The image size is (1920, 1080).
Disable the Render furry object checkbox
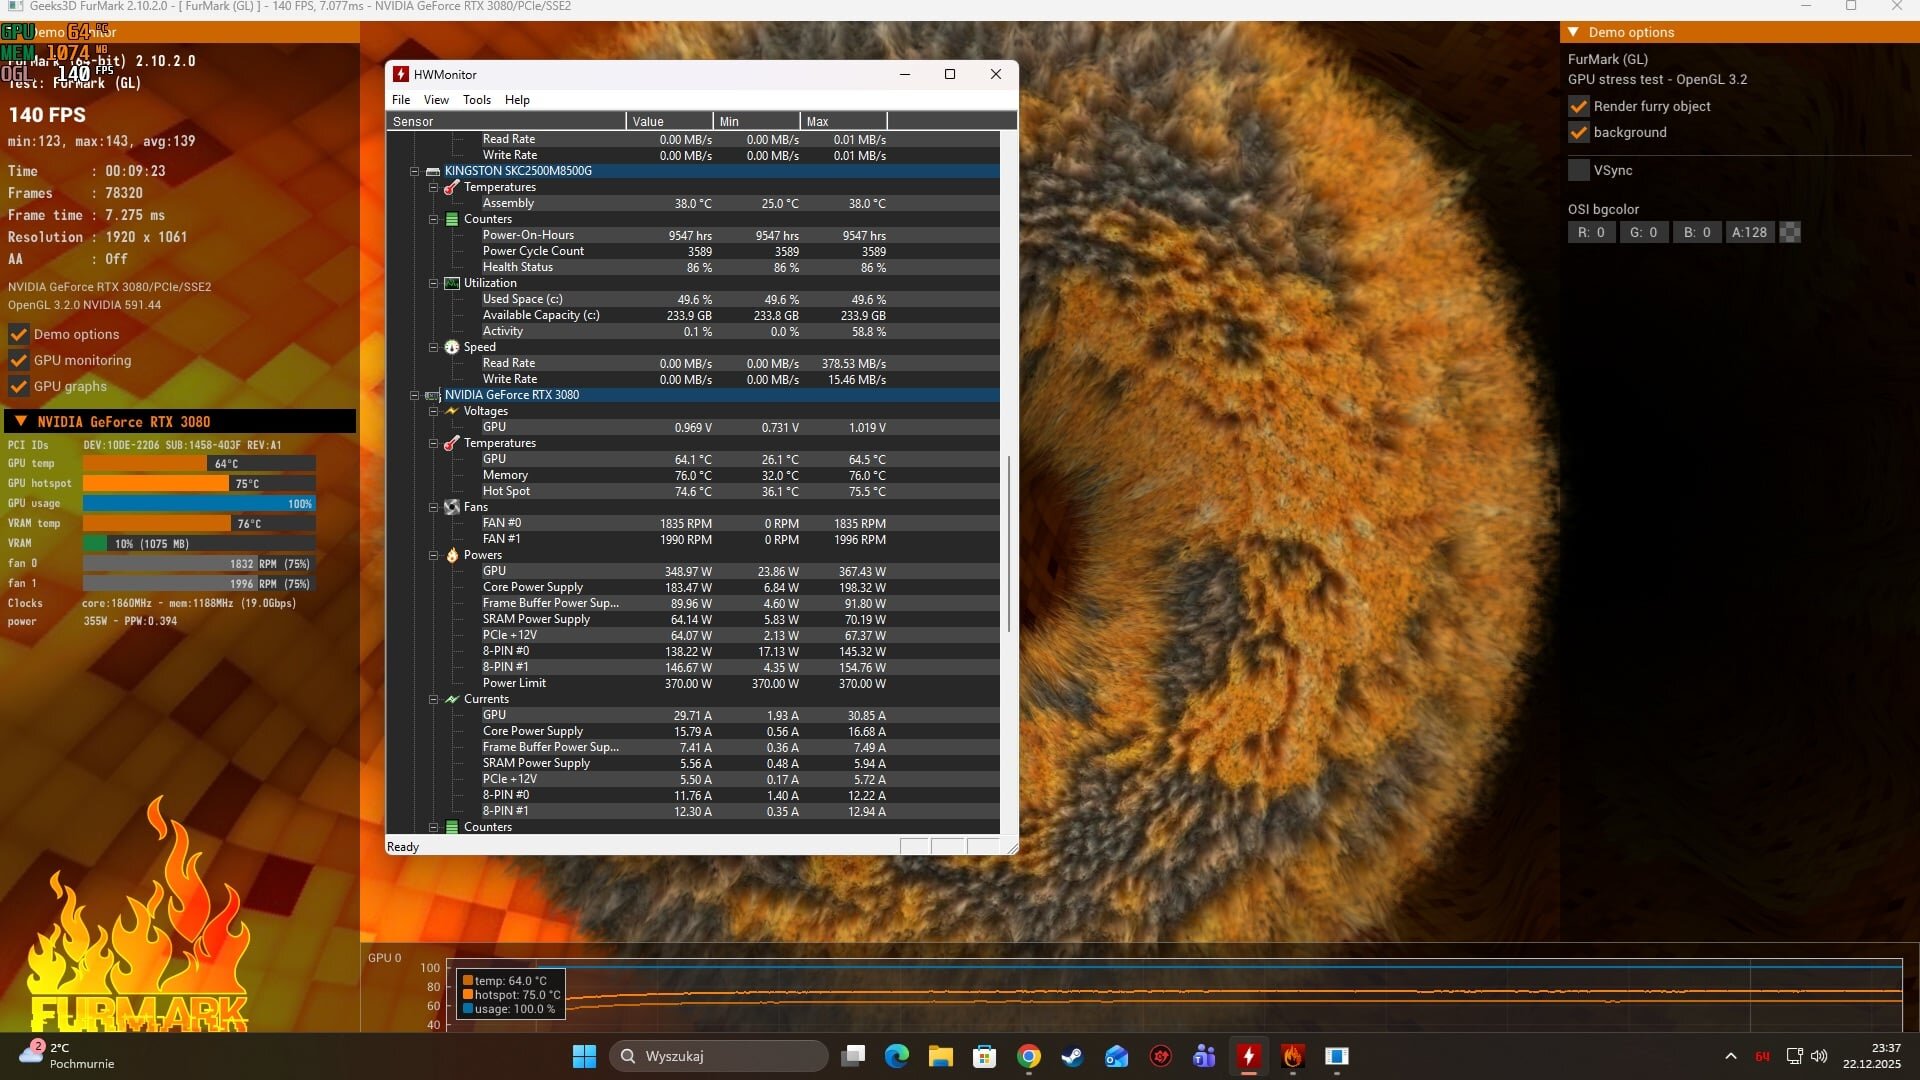[x=1579, y=106]
